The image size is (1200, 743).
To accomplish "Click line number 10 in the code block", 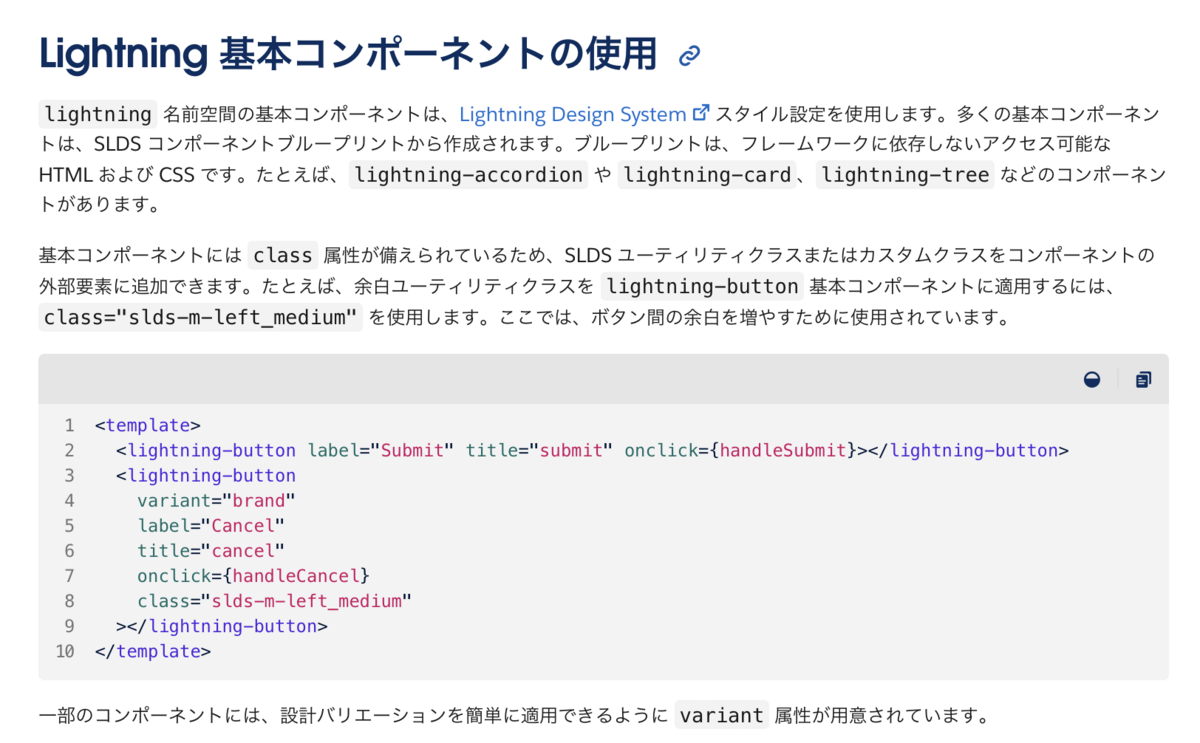I will point(66,650).
